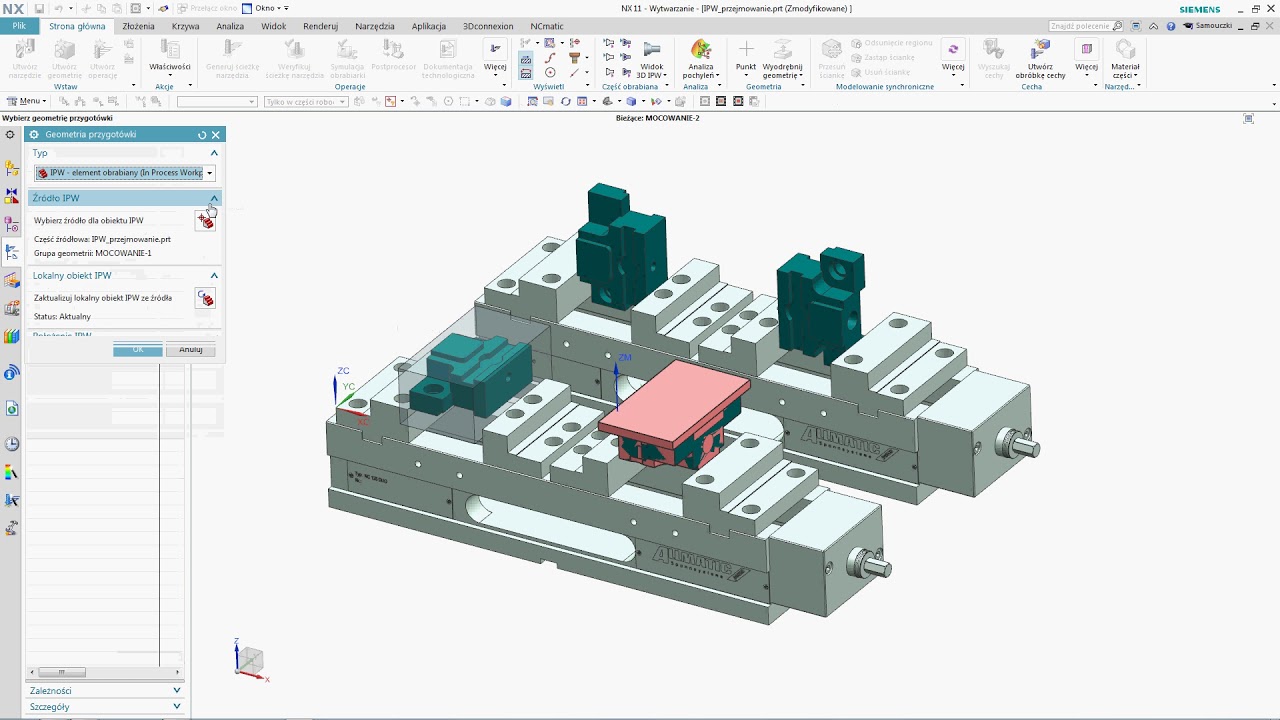1280x720 pixels.
Task: Expand the Szczegóły panel
Action: point(177,706)
